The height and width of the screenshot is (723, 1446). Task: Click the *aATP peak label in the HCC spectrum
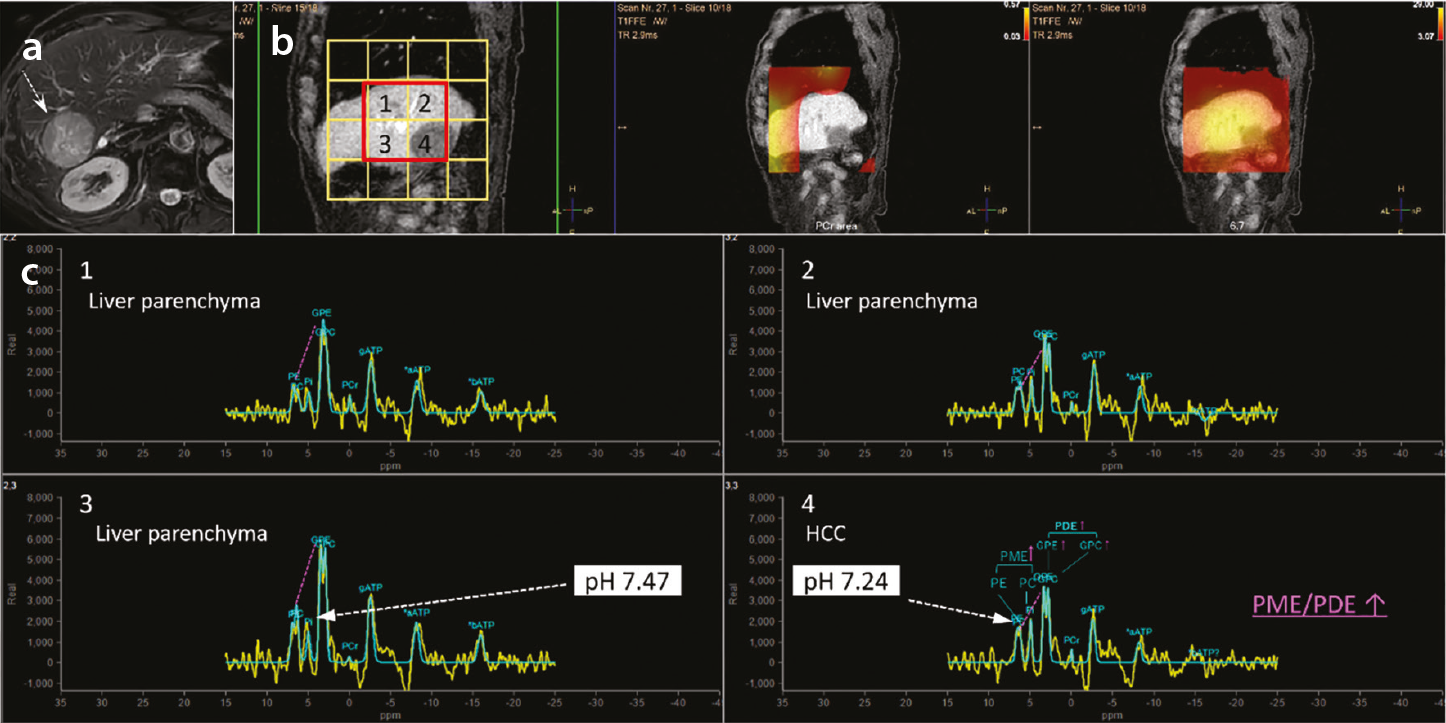pyautogui.click(x=1139, y=632)
